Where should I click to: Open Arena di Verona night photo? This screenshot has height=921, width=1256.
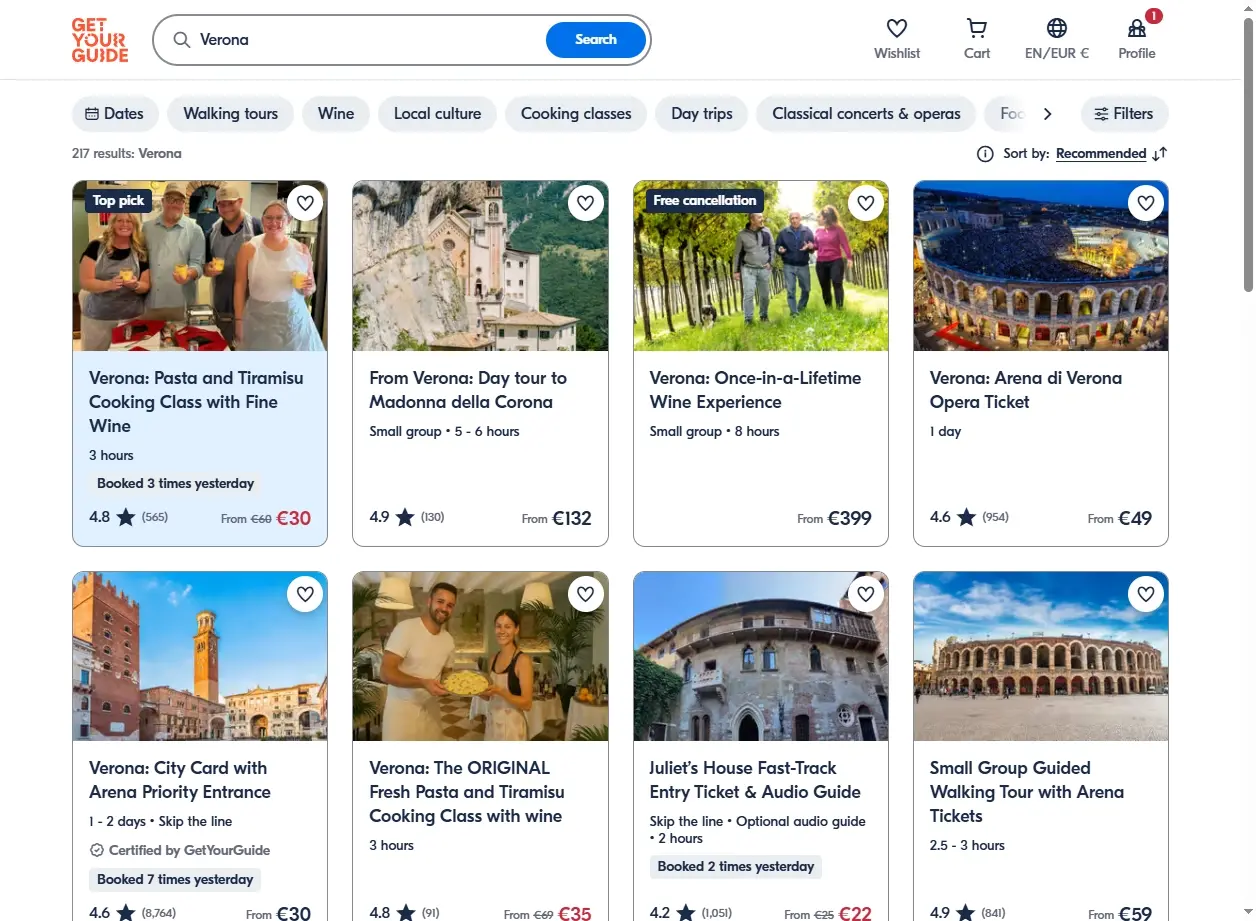[1041, 266]
